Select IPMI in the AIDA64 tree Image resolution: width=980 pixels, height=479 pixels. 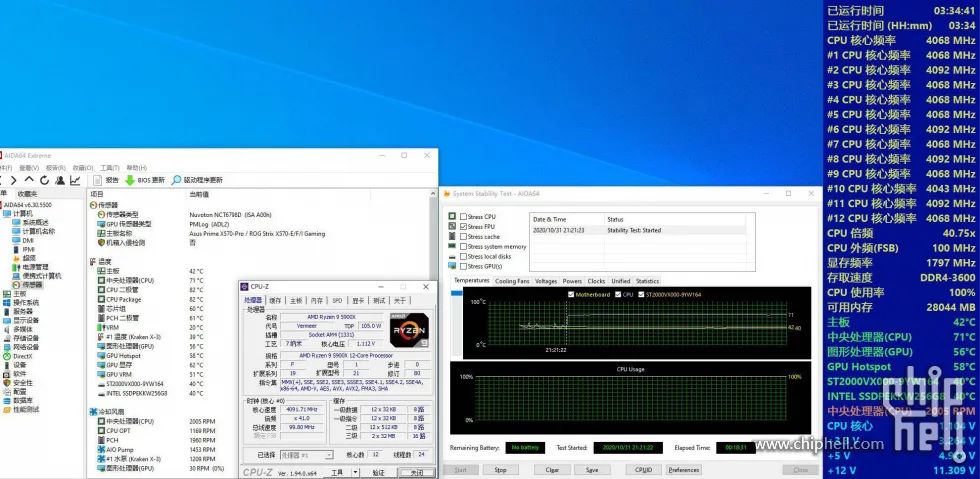pyautogui.click(x=24, y=249)
